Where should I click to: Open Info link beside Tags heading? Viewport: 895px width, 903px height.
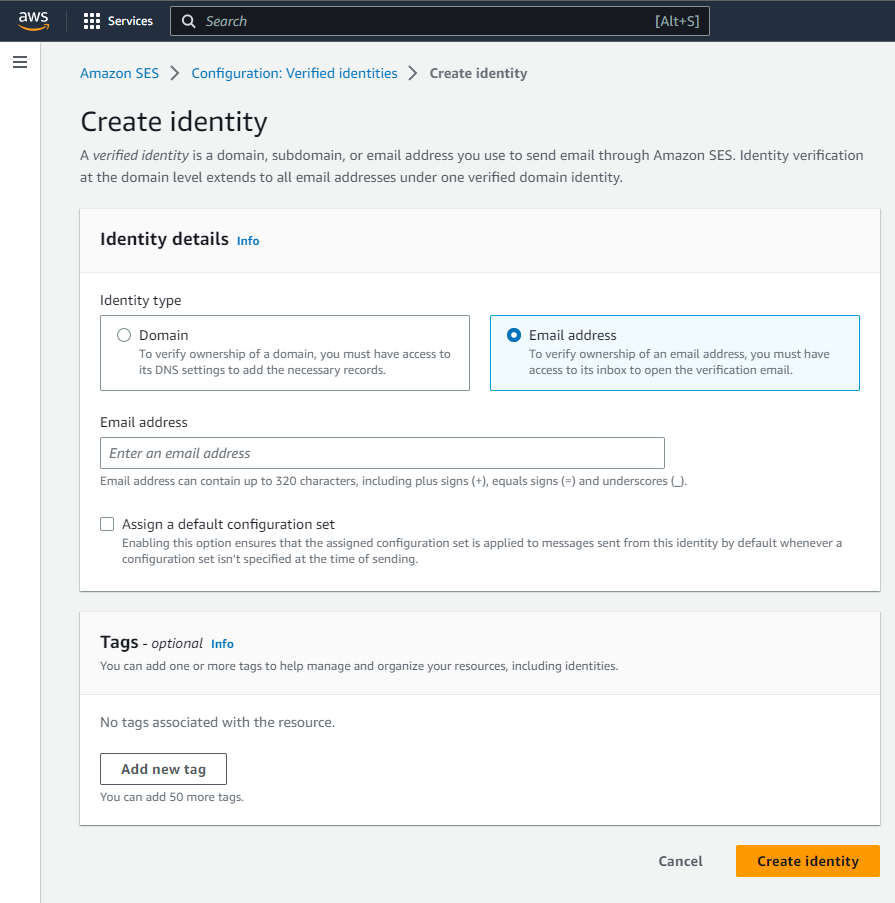tap(222, 644)
